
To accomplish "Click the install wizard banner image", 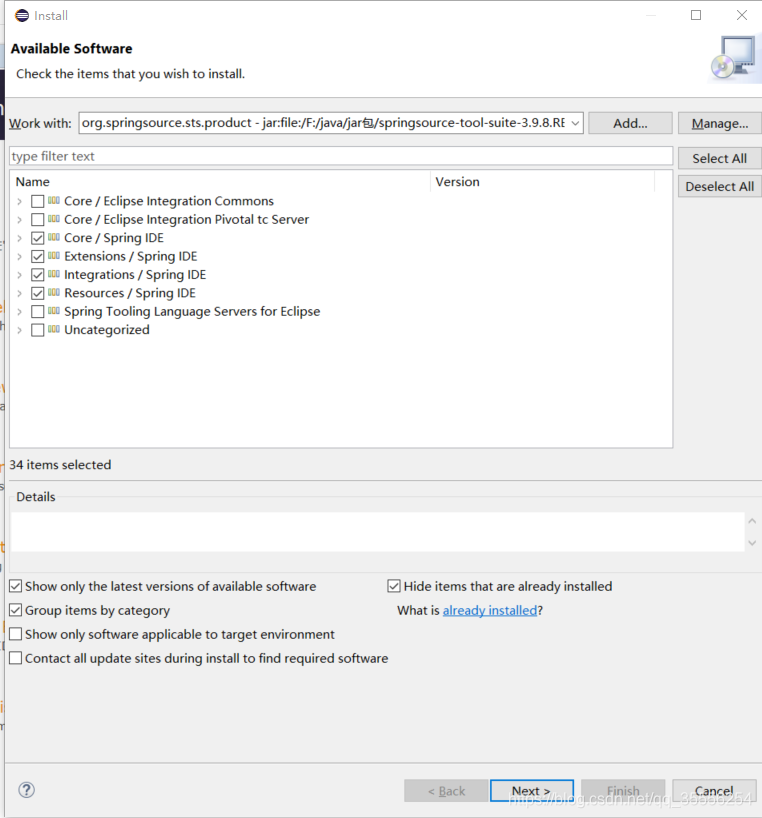I will click(x=734, y=57).
